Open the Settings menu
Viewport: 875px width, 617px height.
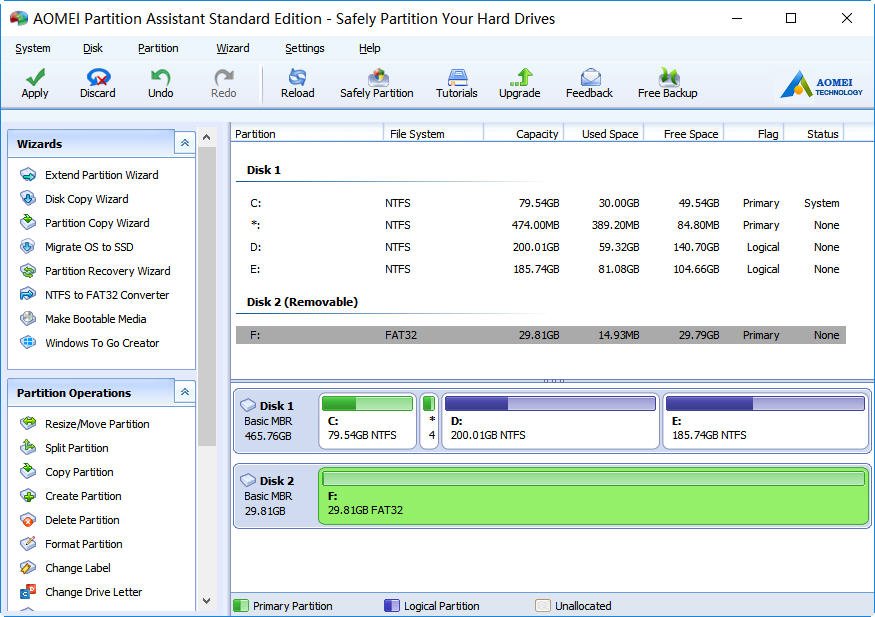click(x=305, y=49)
